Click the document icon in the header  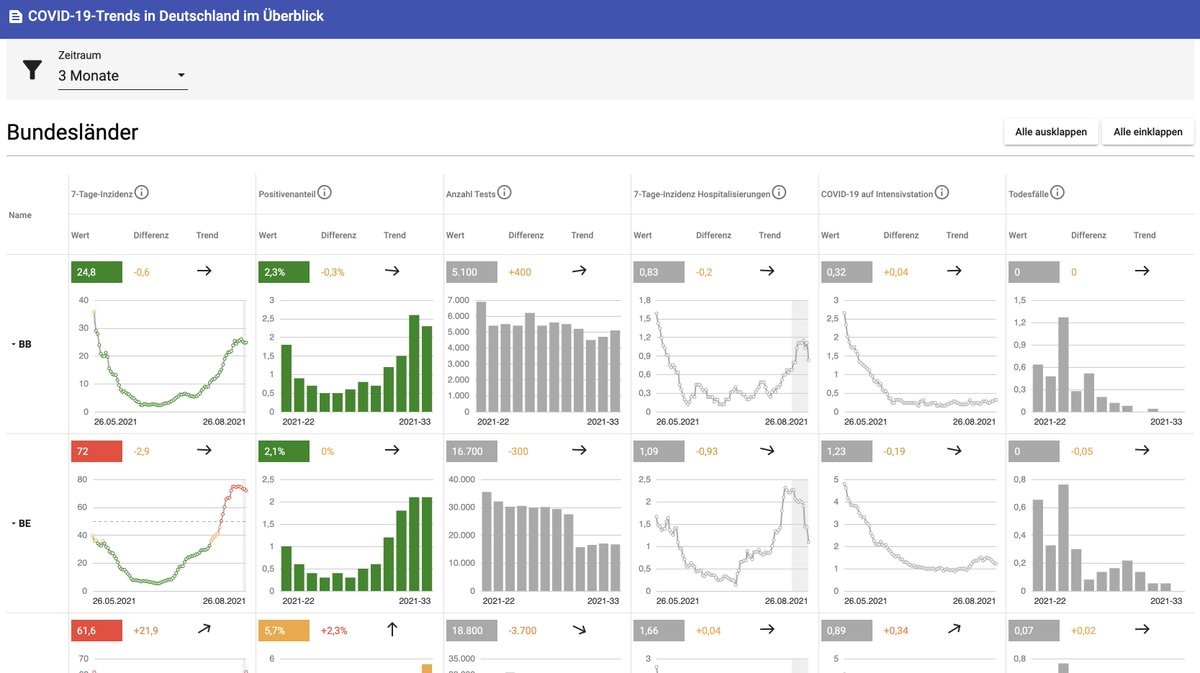click(15, 17)
